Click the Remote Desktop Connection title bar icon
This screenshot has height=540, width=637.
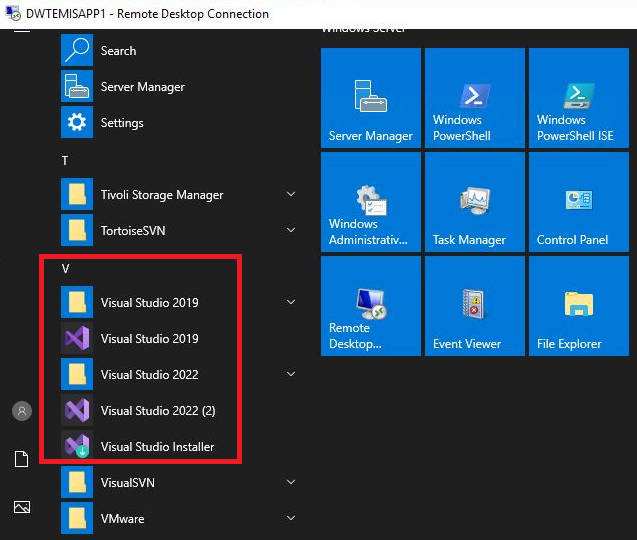(13, 13)
